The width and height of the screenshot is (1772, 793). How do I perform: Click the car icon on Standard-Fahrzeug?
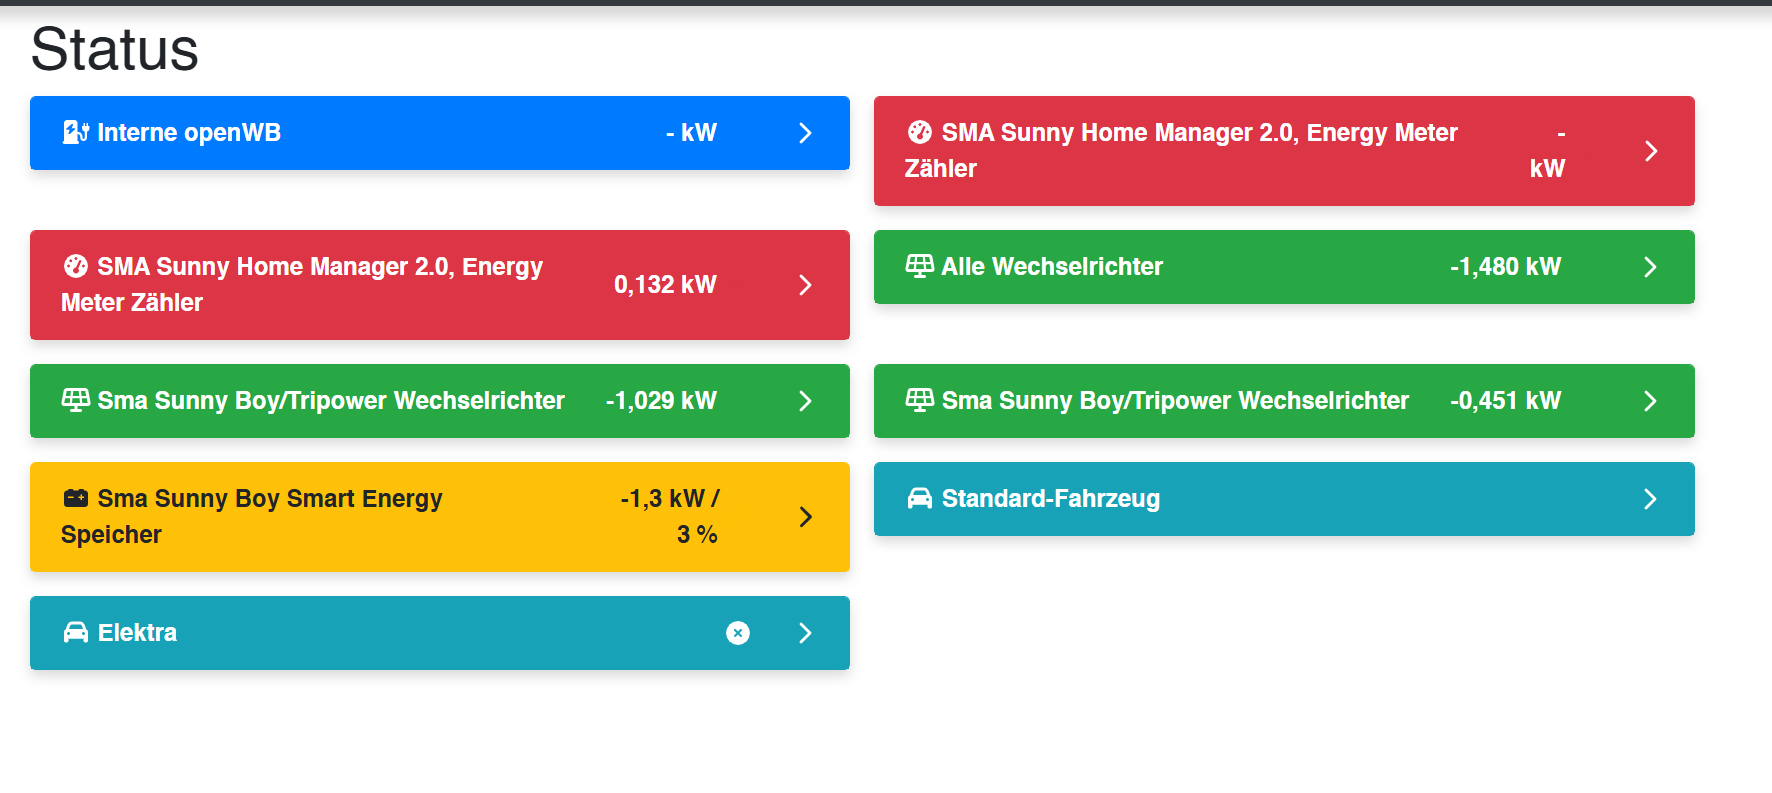(x=920, y=498)
